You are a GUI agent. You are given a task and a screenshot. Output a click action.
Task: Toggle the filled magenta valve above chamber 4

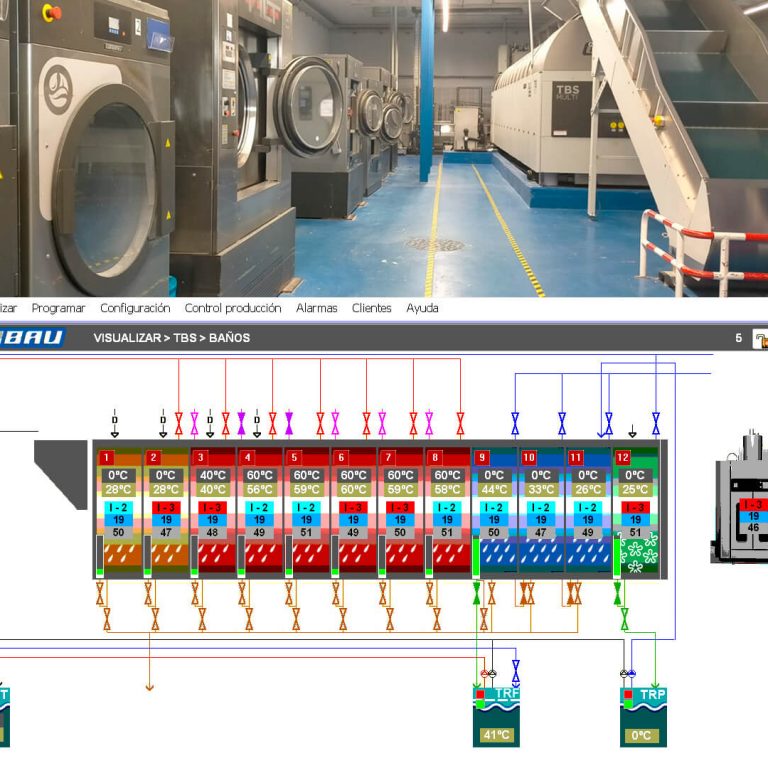[242, 422]
